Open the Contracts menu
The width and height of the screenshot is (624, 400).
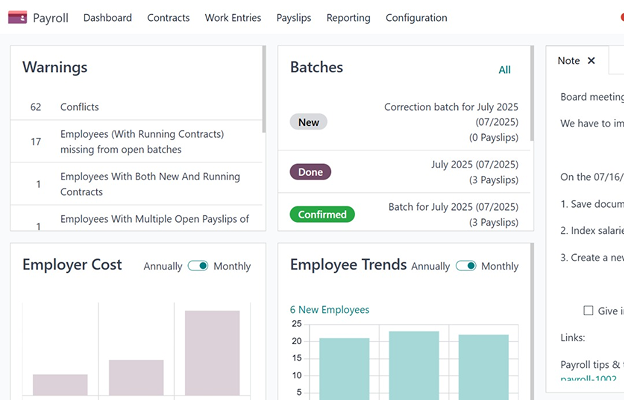(168, 18)
